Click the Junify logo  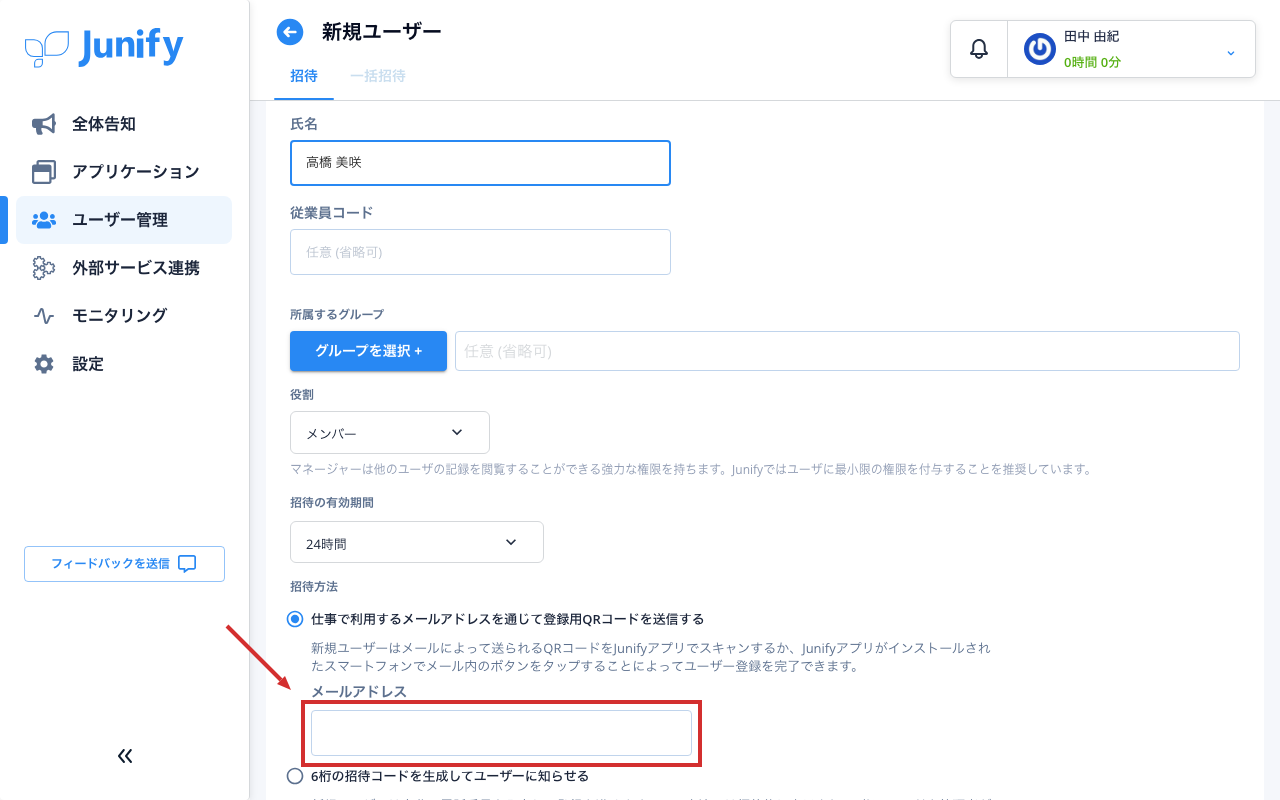coord(104,47)
